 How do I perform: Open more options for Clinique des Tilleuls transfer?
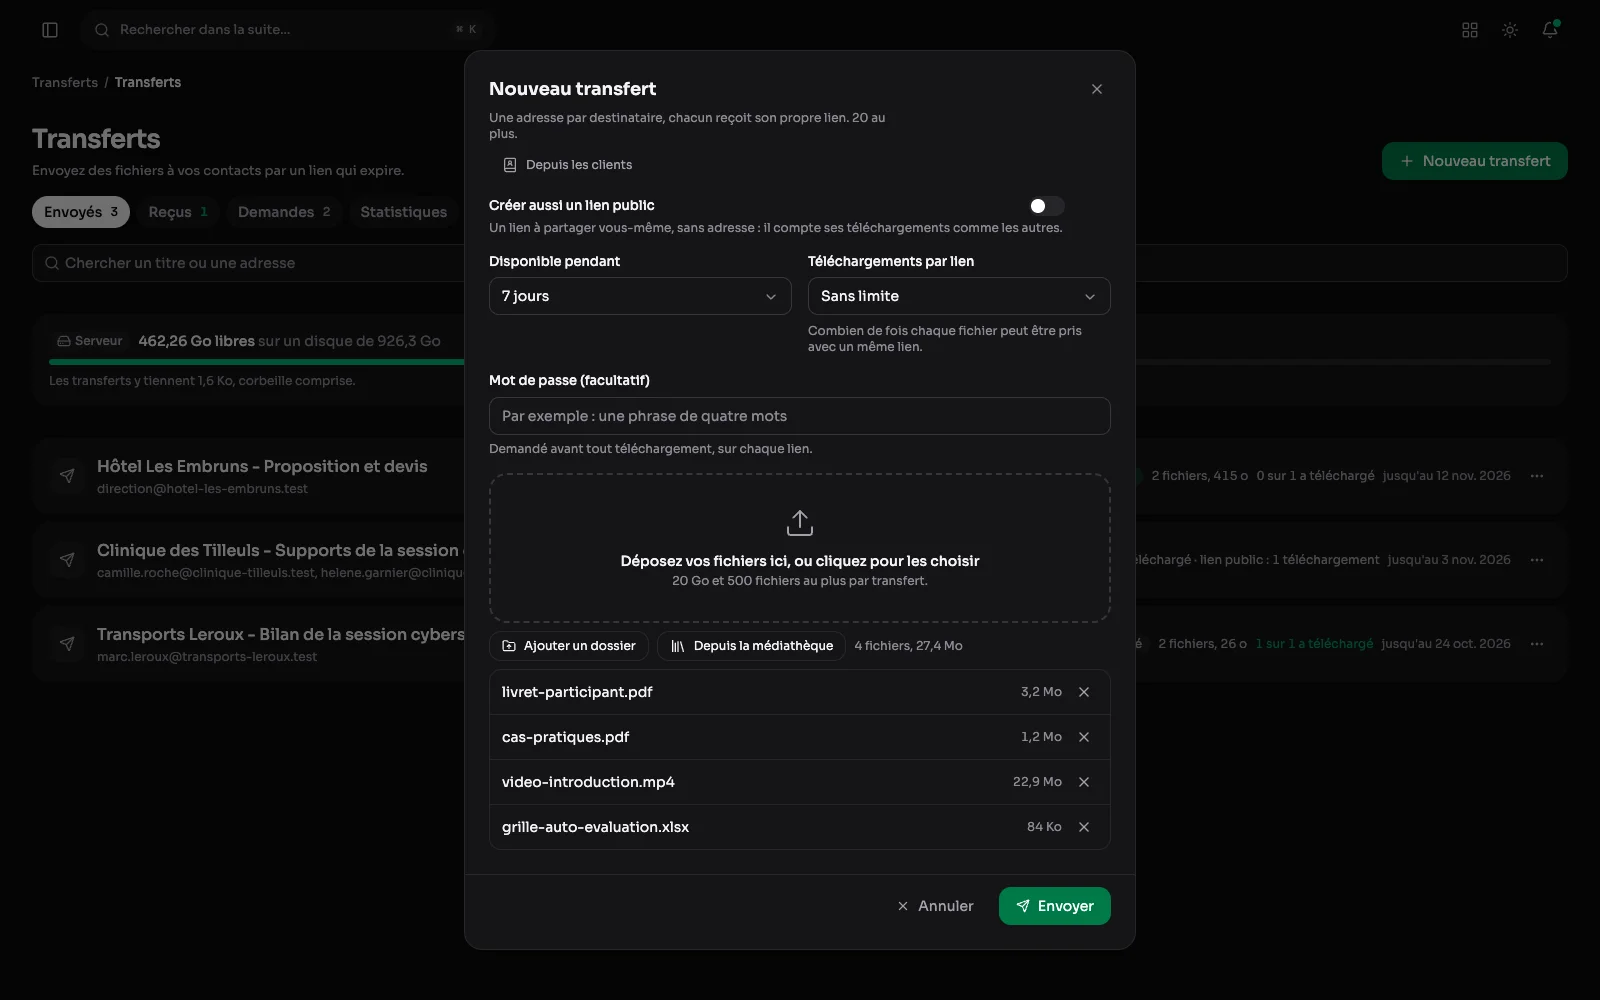pos(1537,560)
